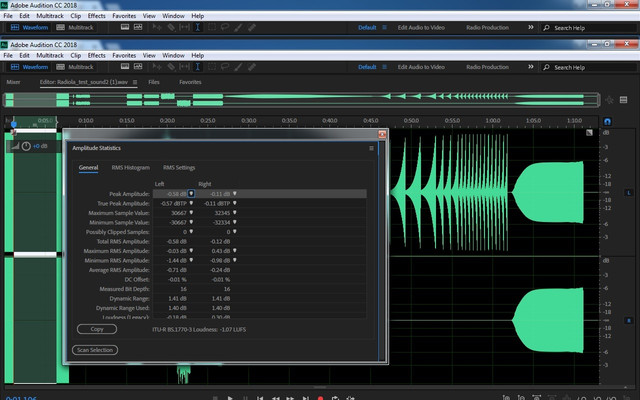
Task: Click the Copy button
Action: pos(97,329)
